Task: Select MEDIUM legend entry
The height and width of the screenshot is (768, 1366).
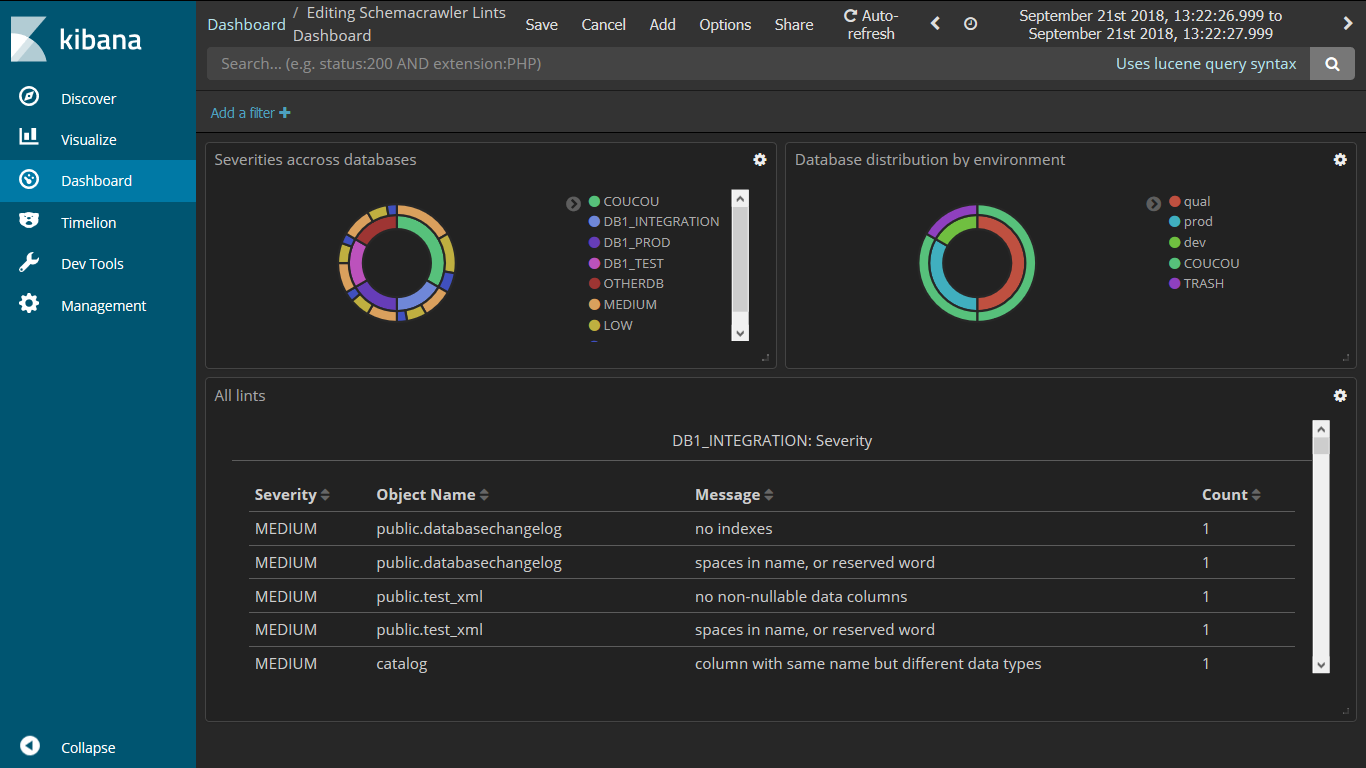Action: [x=630, y=304]
